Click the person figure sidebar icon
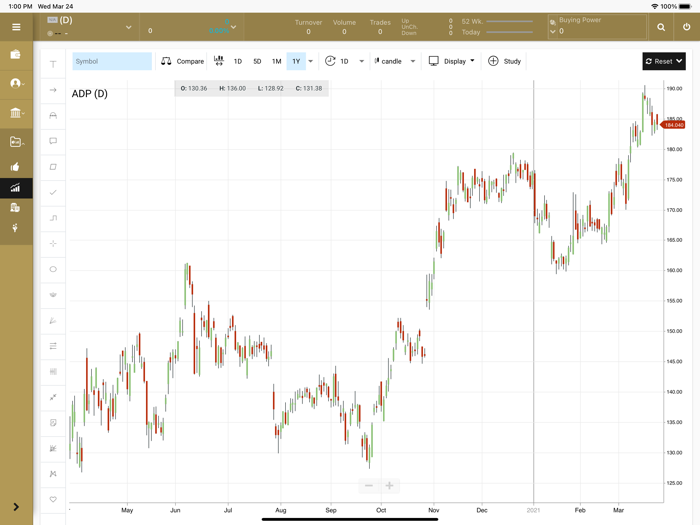 (x=15, y=228)
